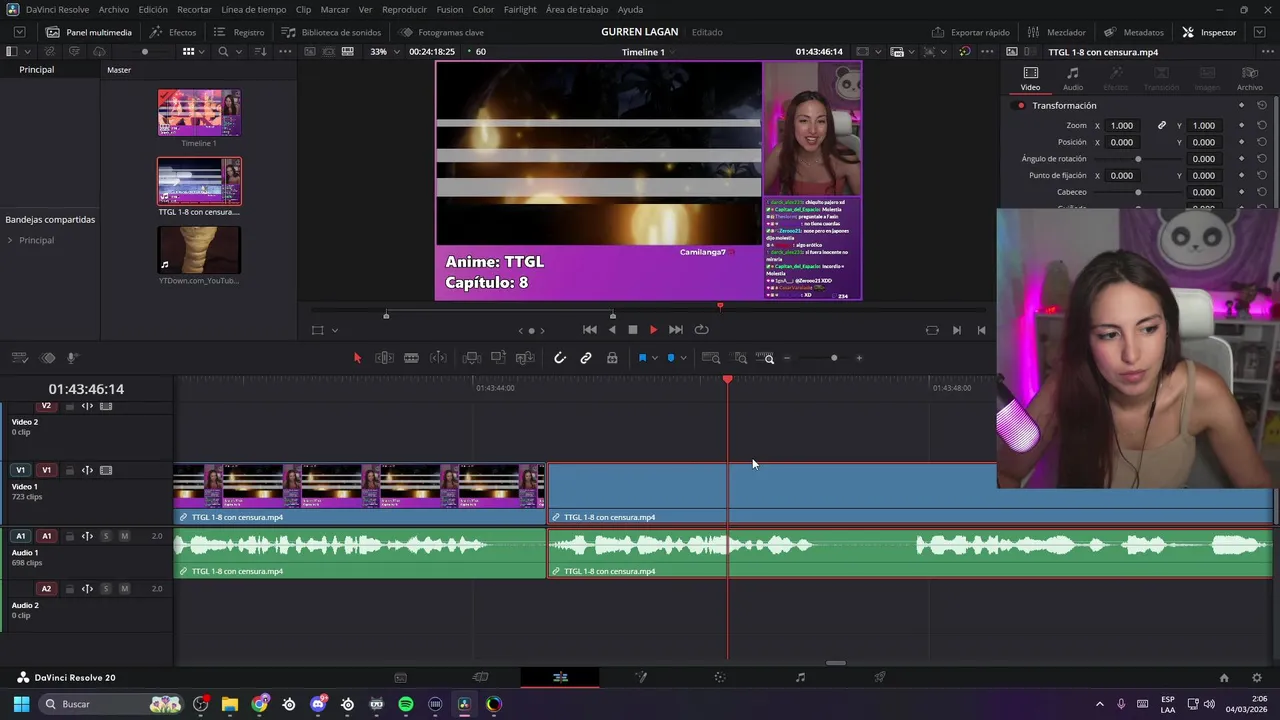Adjust the Cabeceo slider
The width and height of the screenshot is (1280, 720).
click(1137, 192)
